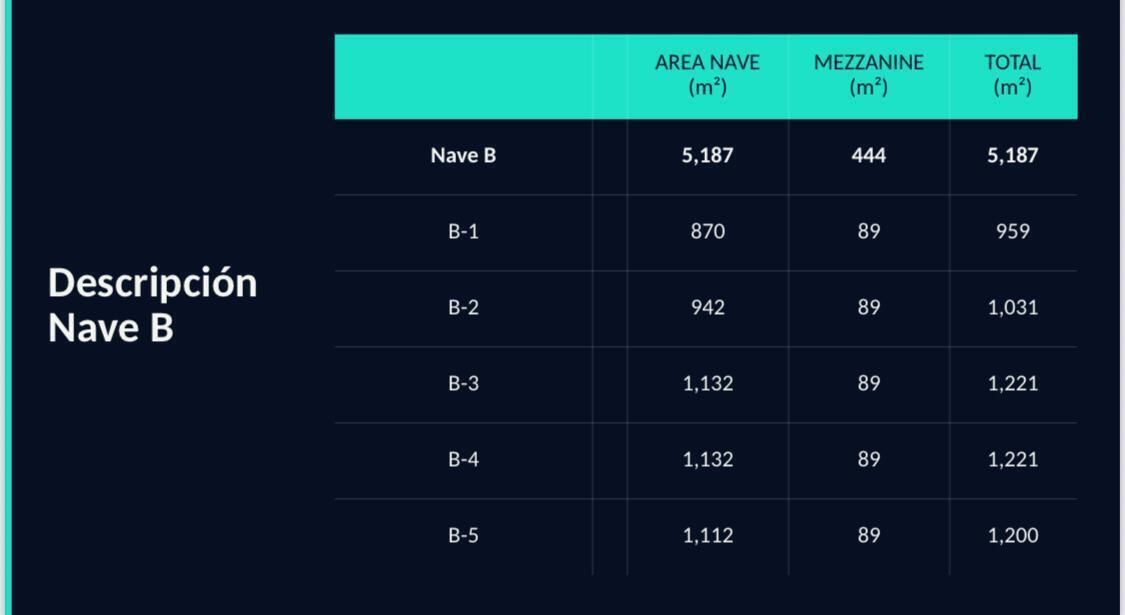
Task: Select the B-3 row label
Action: (x=463, y=383)
